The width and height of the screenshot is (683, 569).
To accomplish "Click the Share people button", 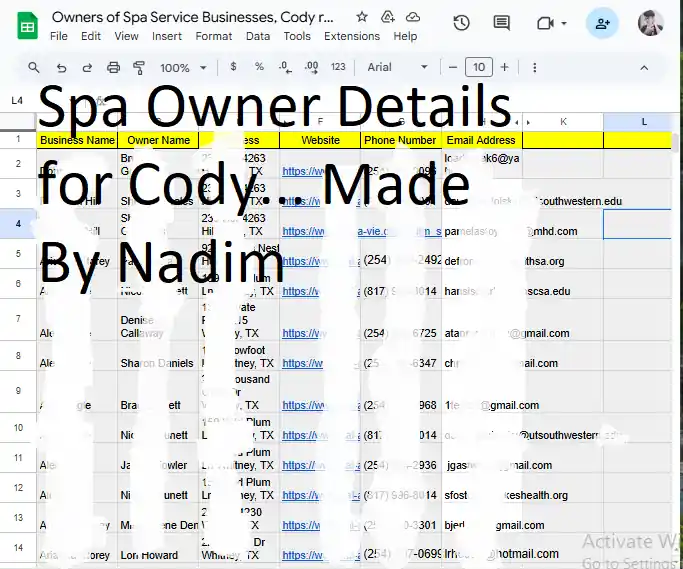I will click(602, 23).
